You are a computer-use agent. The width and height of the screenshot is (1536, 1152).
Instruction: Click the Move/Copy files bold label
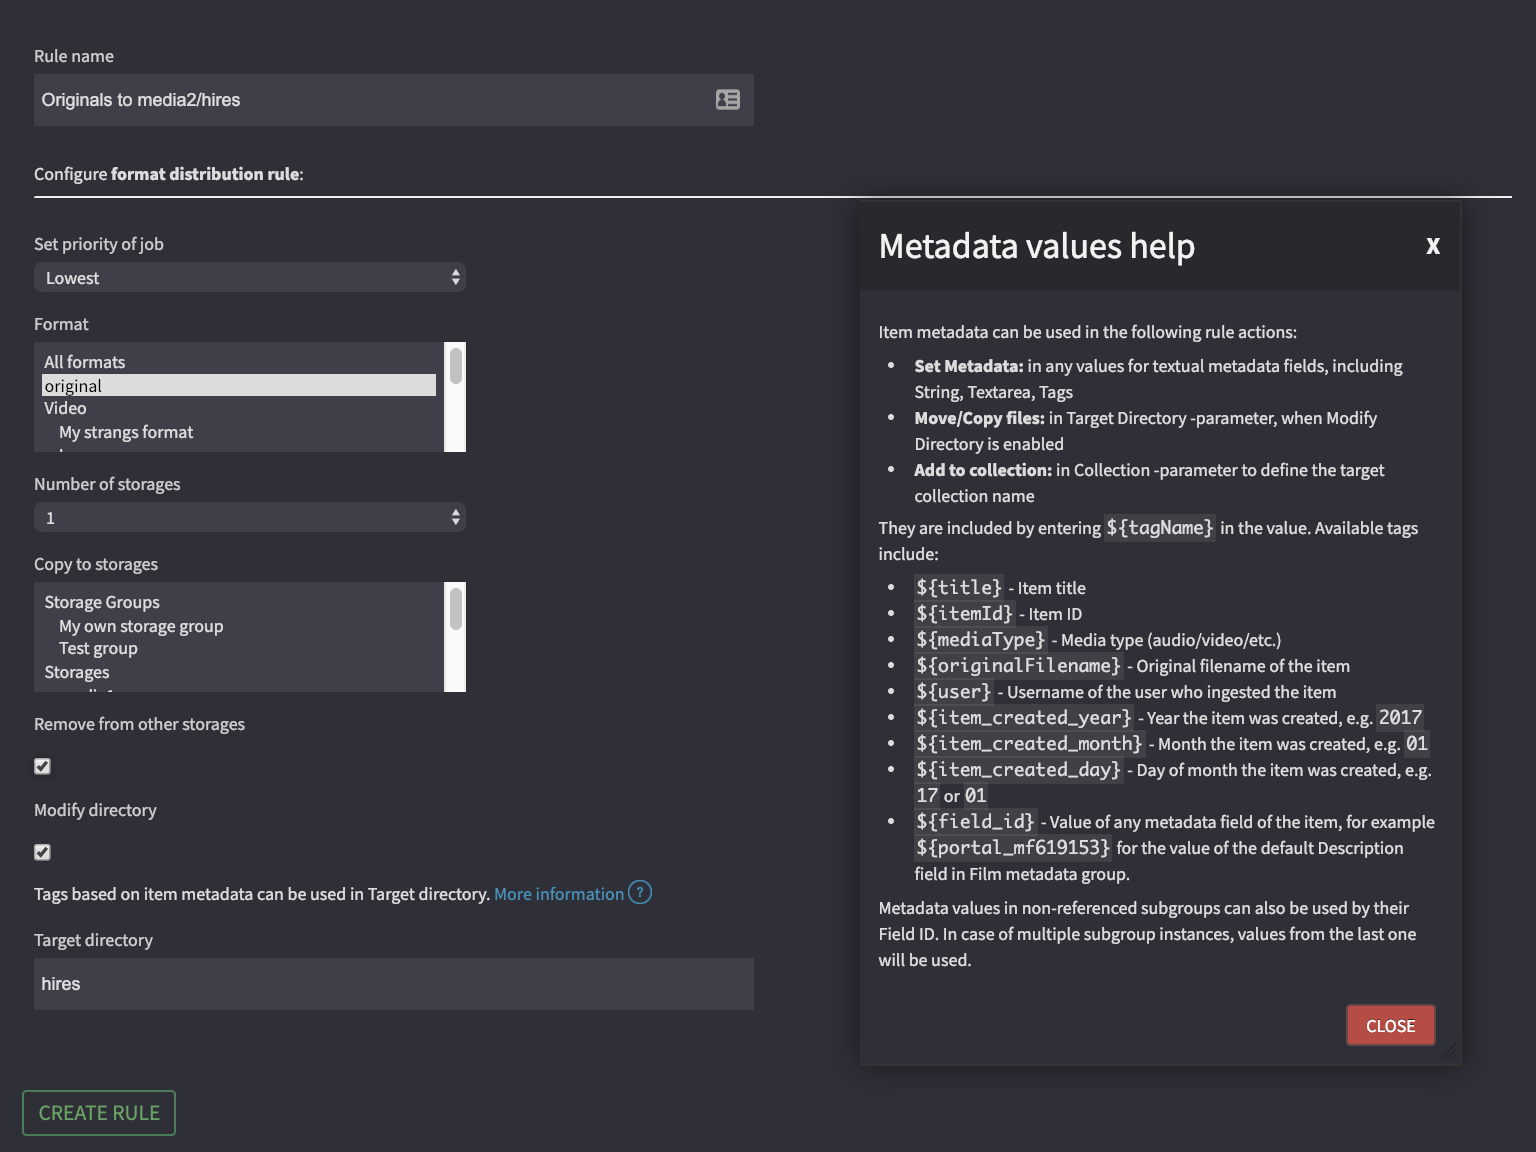tap(979, 418)
